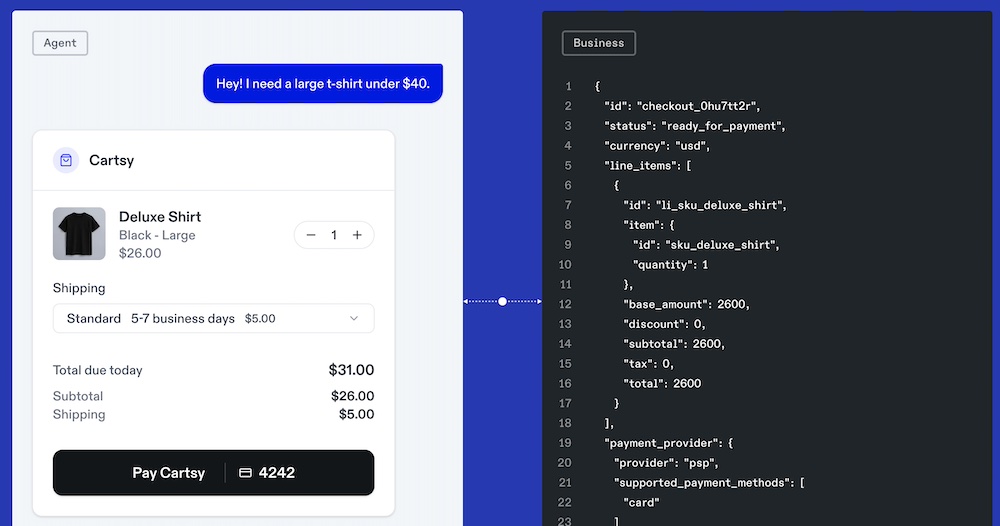
Task: Open the Deluxe Shirt product thumbnail
Action: tap(79, 234)
